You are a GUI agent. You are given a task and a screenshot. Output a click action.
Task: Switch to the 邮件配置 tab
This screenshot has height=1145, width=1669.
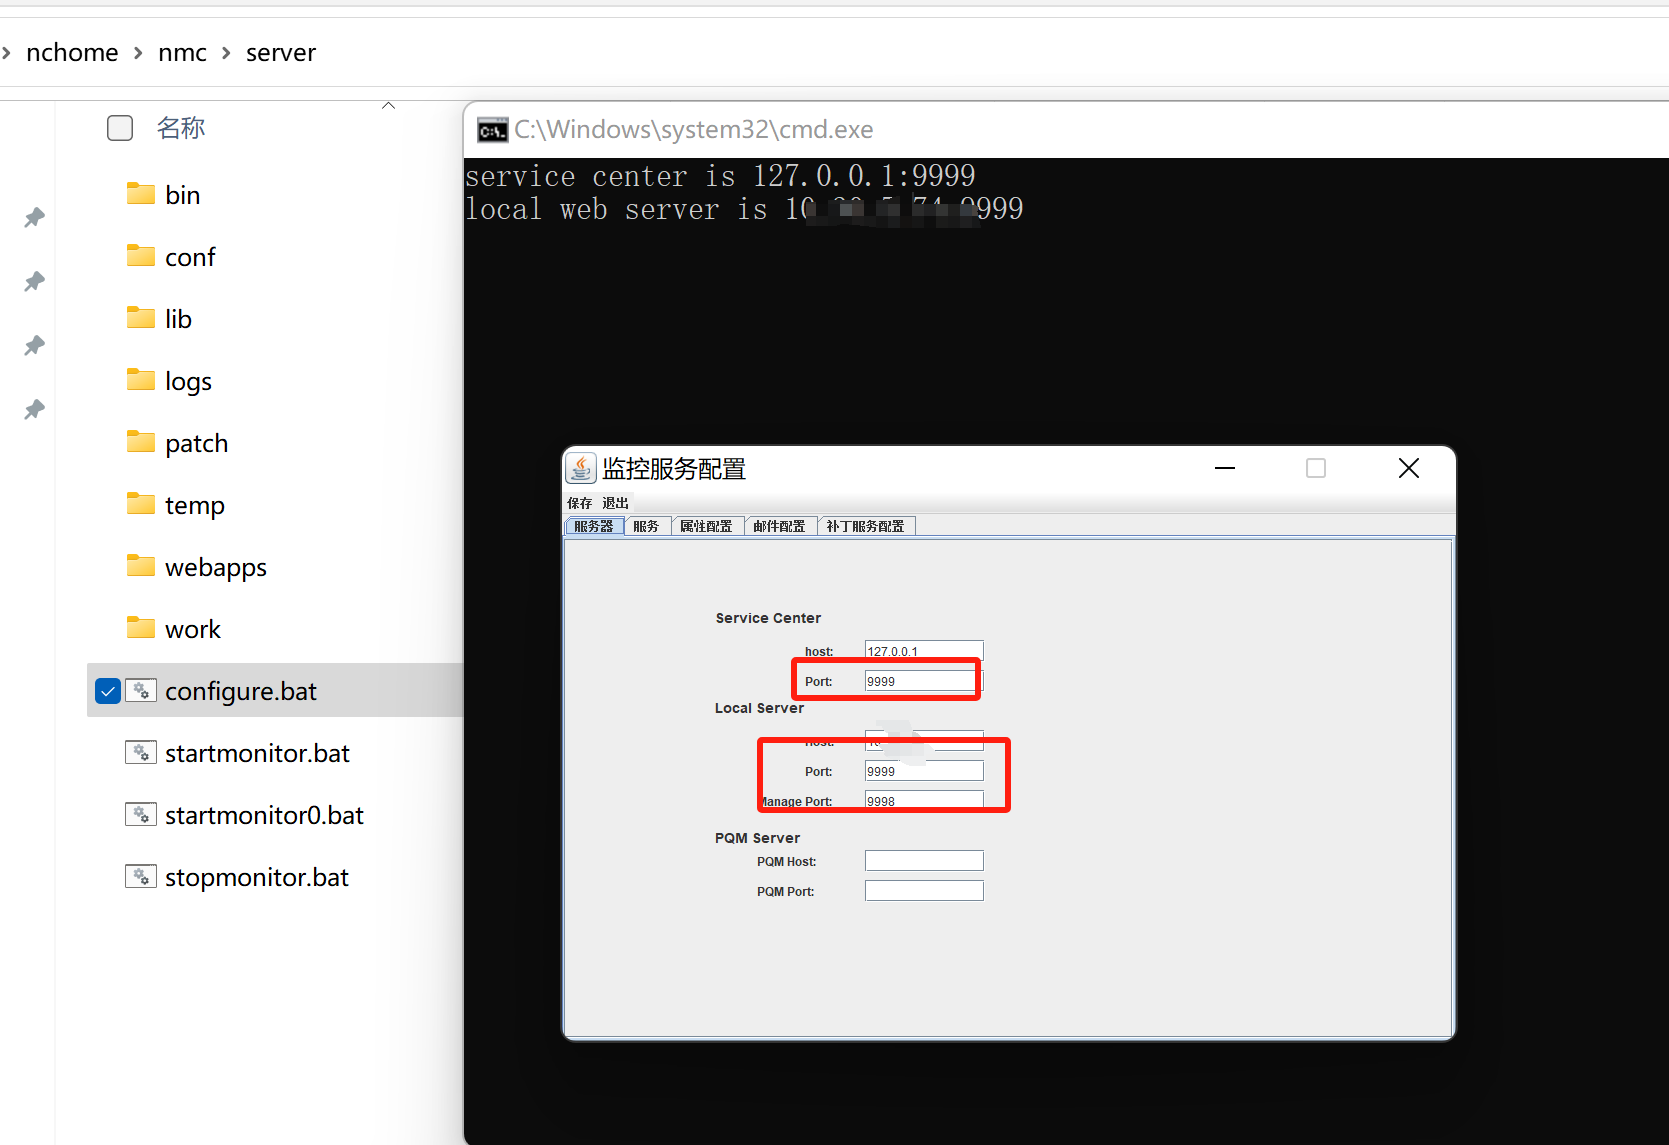coord(779,526)
